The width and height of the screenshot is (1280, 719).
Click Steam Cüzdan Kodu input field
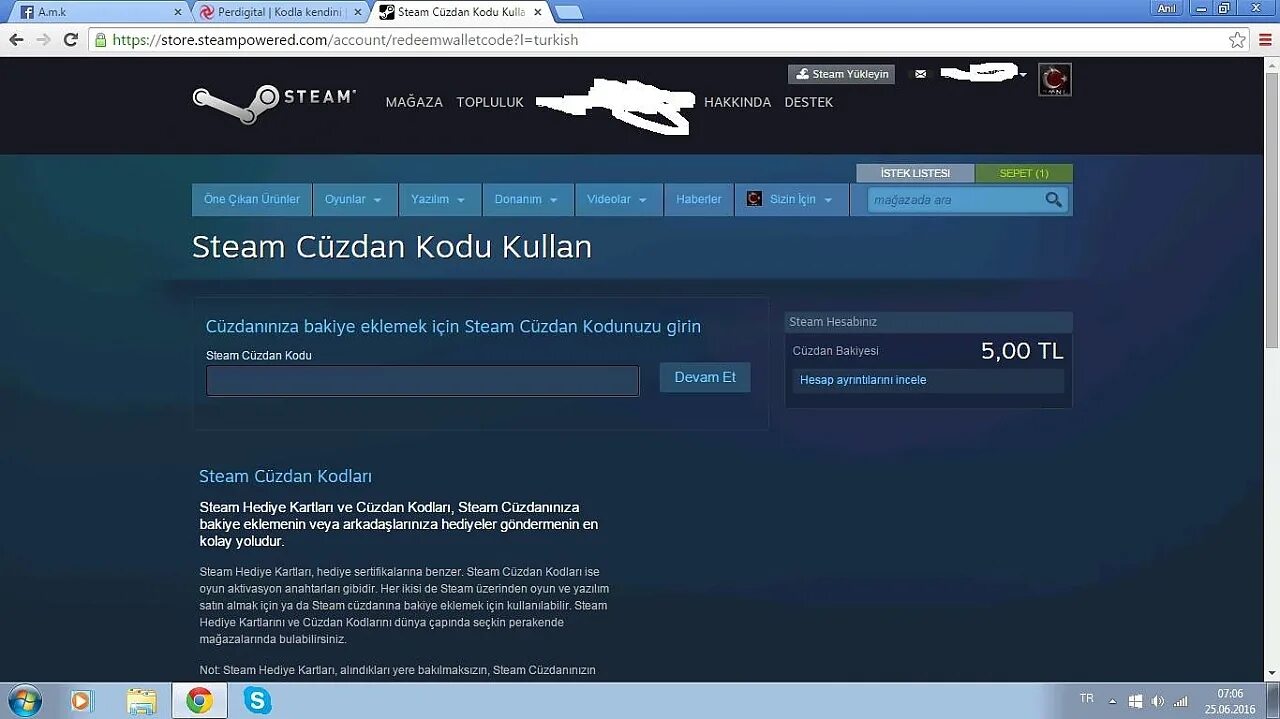point(423,381)
